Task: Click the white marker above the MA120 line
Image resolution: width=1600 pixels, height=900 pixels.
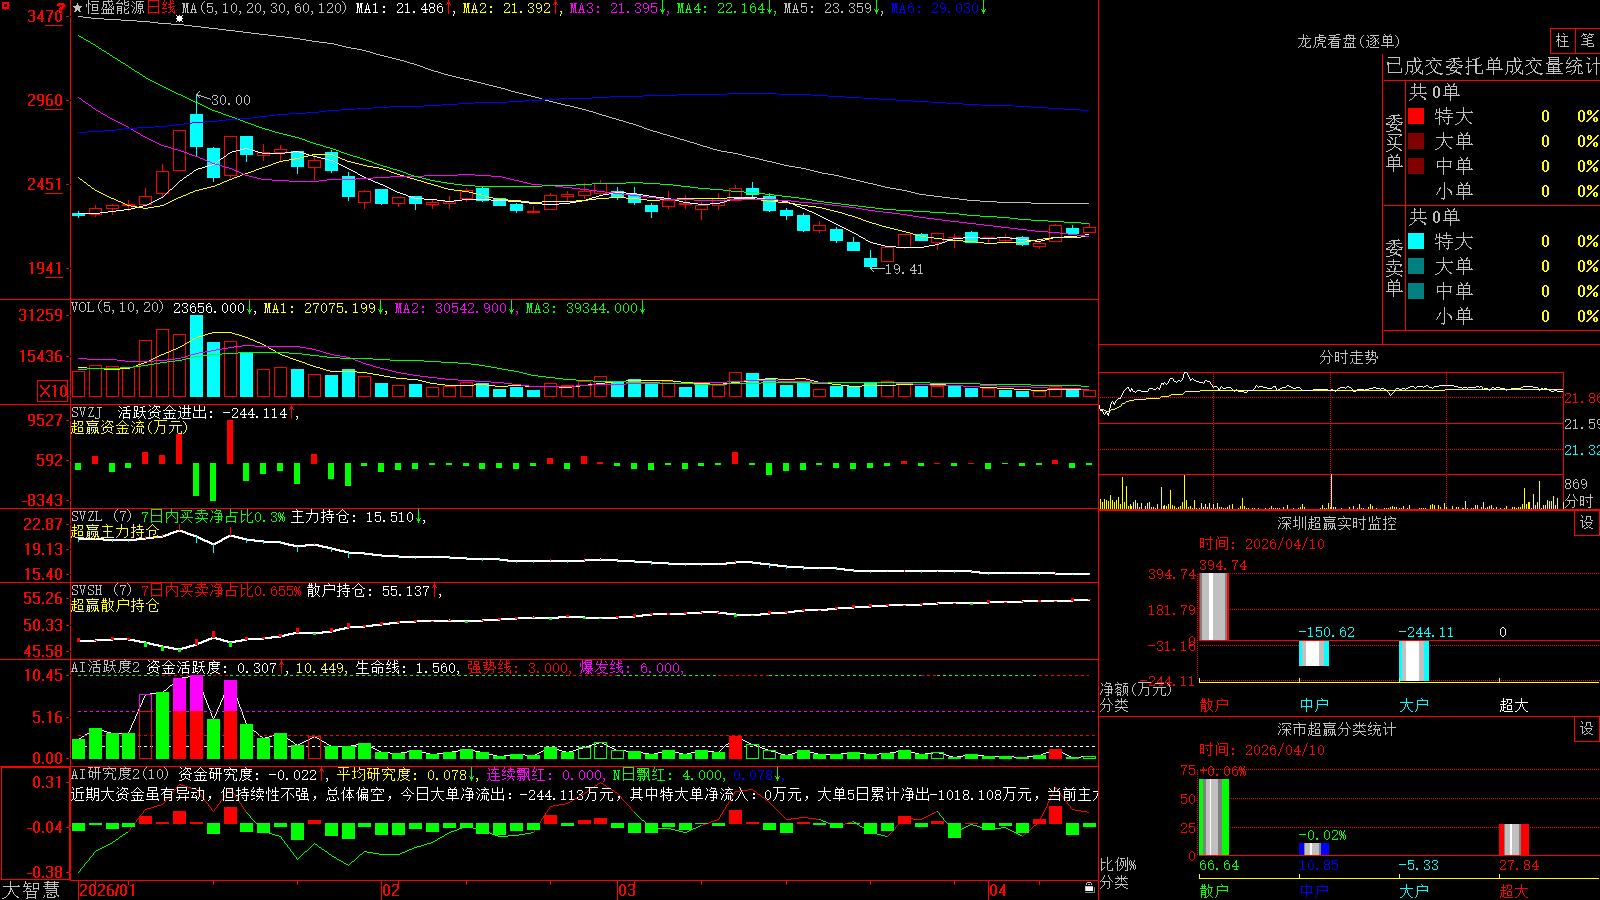Action: coord(180,18)
